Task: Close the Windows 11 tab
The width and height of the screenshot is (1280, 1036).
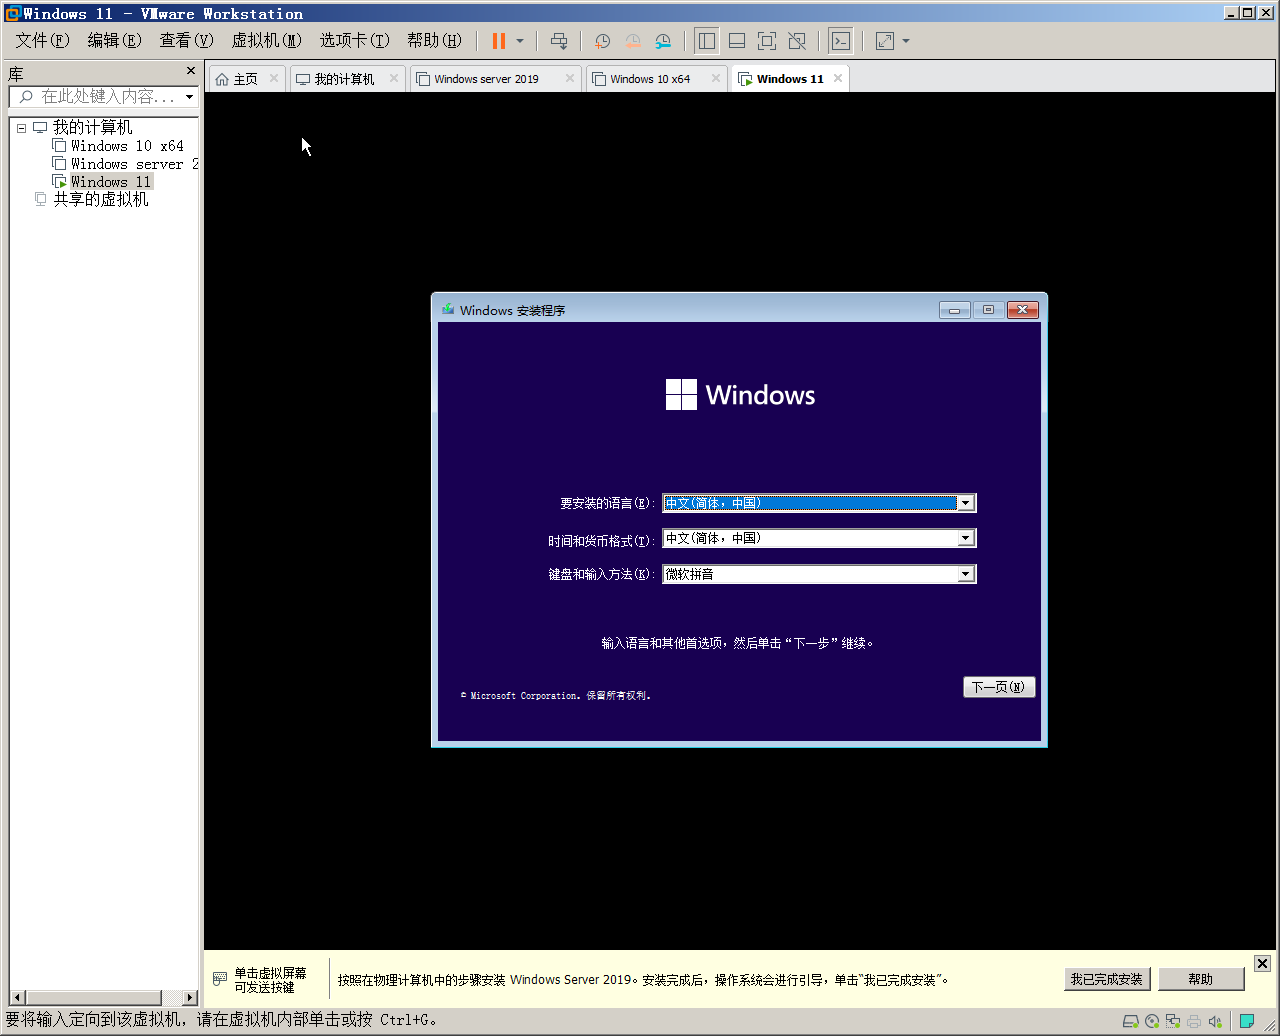Action: (x=837, y=78)
